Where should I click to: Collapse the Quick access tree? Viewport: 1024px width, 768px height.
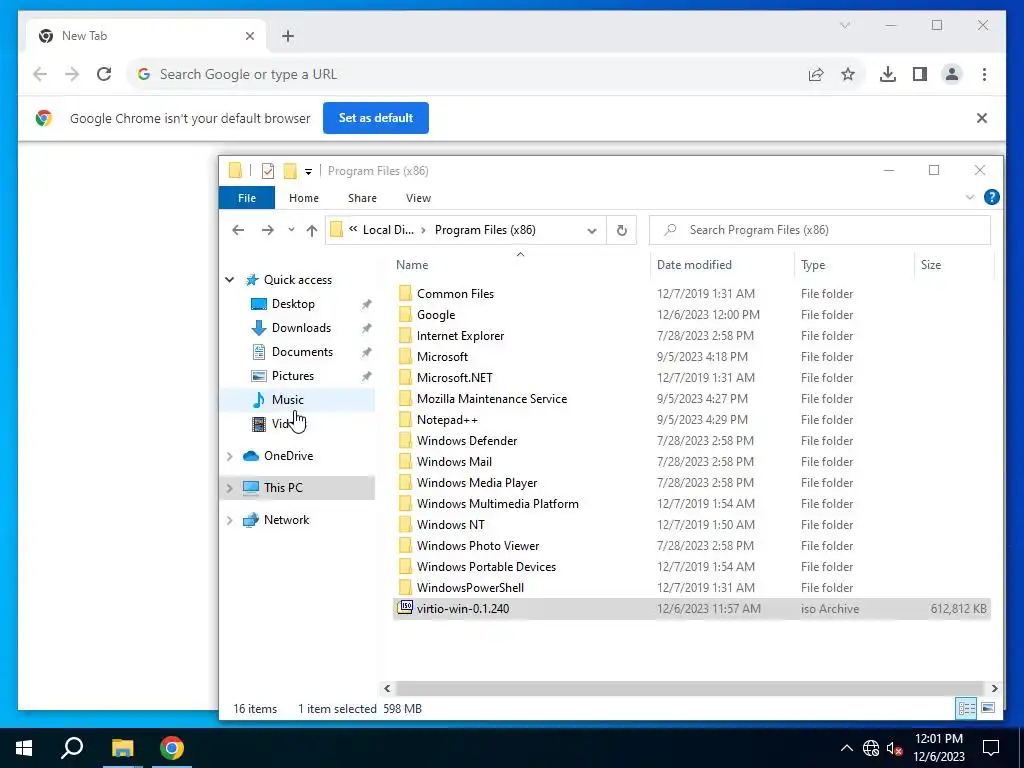(230, 280)
